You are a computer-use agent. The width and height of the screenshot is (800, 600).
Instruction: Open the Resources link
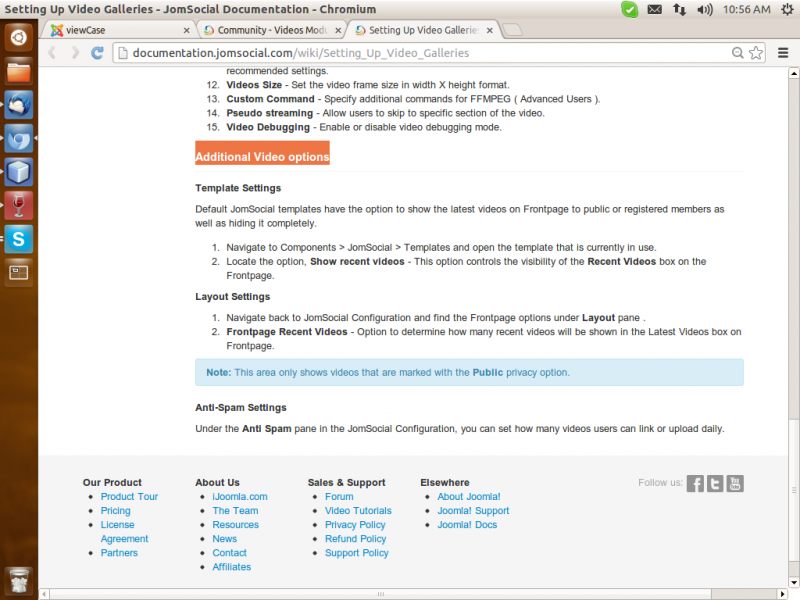[235, 524]
